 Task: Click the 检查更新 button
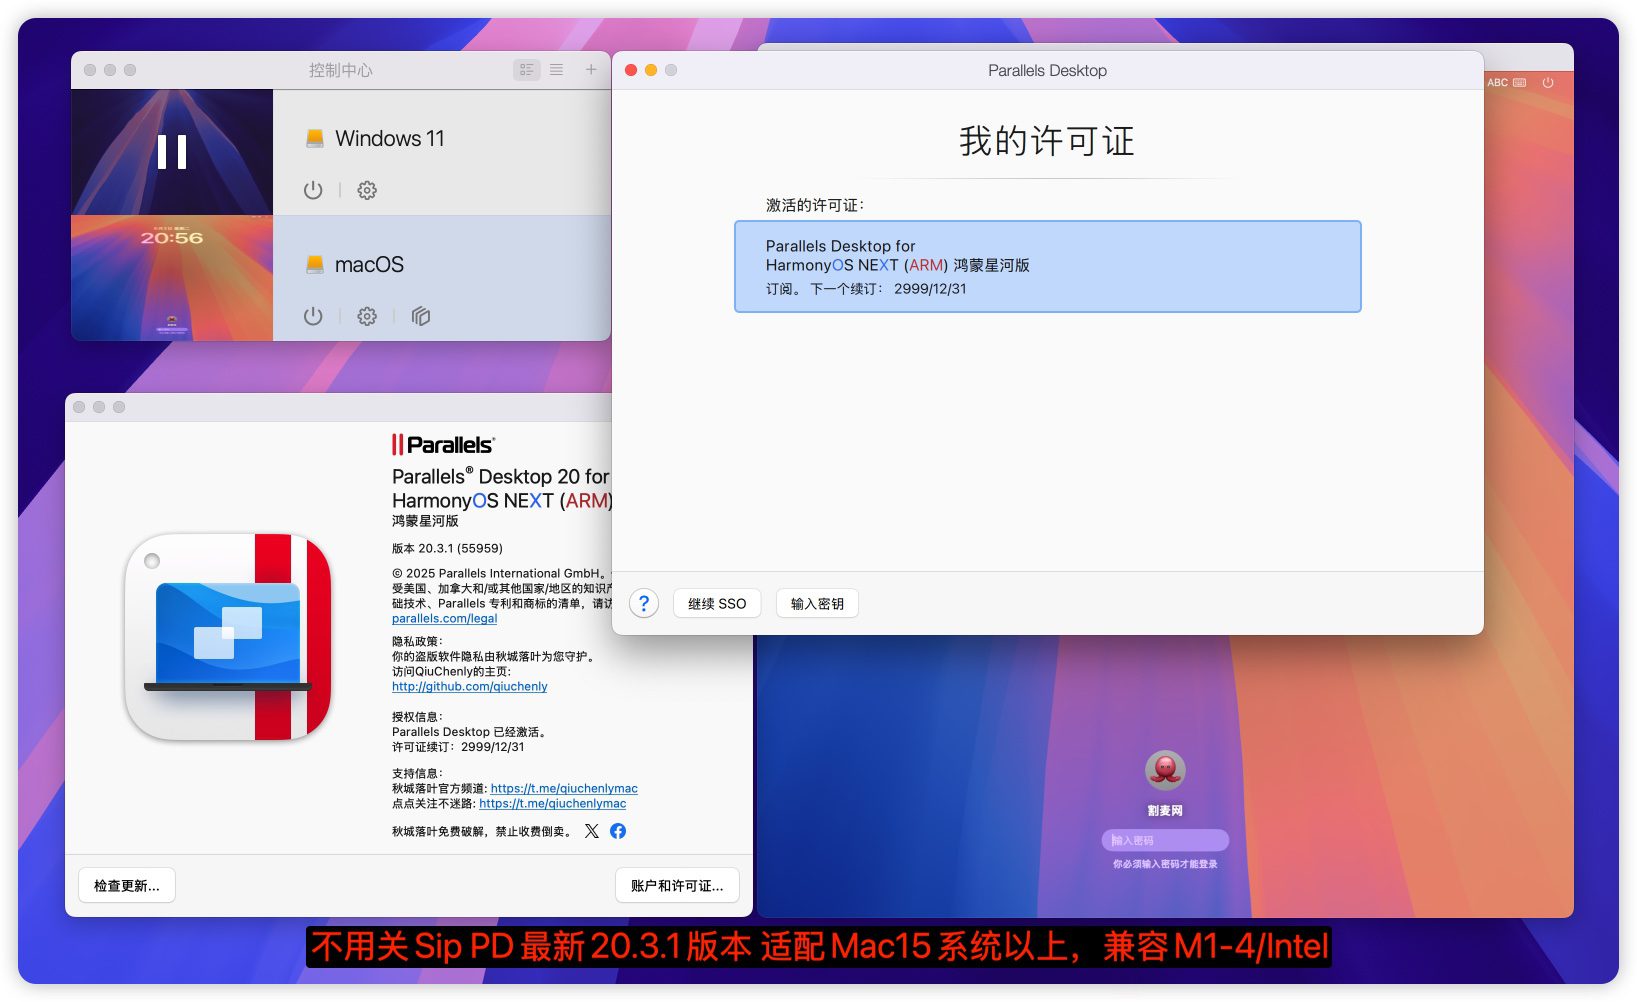(x=127, y=886)
